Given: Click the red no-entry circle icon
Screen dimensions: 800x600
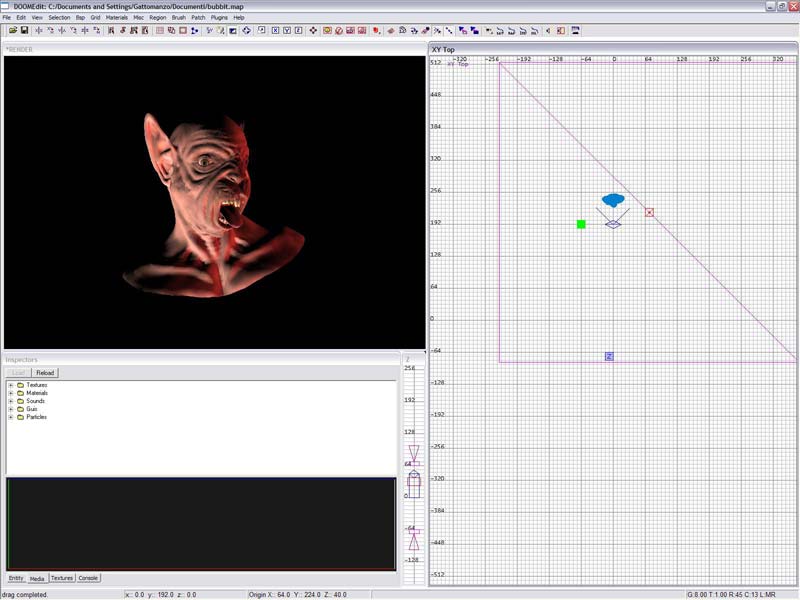Looking at the screenshot, I should (x=339, y=31).
